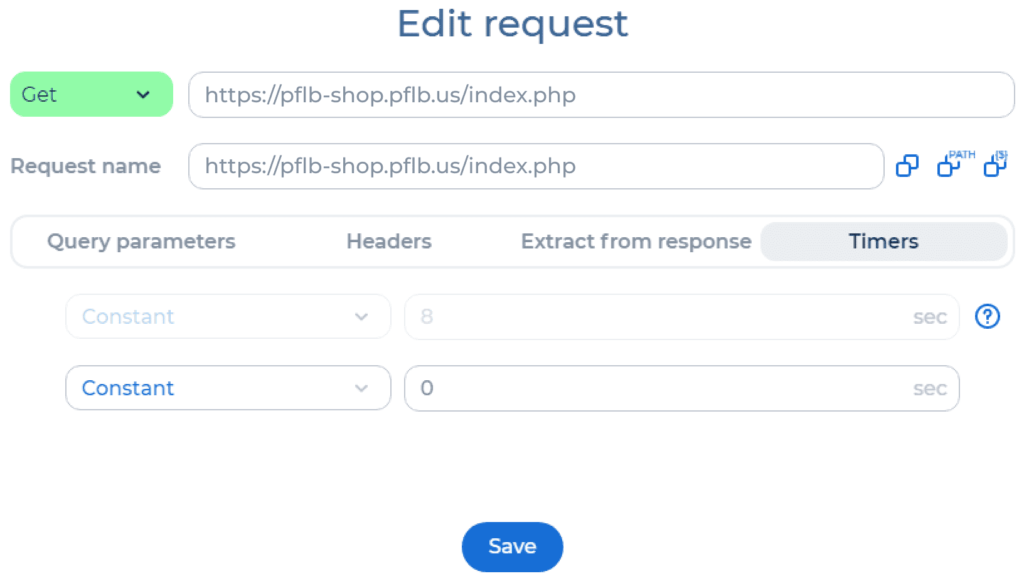Viewport: 1024px width, 581px height.
Task: Click the copy request name icon
Action: point(907,166)
